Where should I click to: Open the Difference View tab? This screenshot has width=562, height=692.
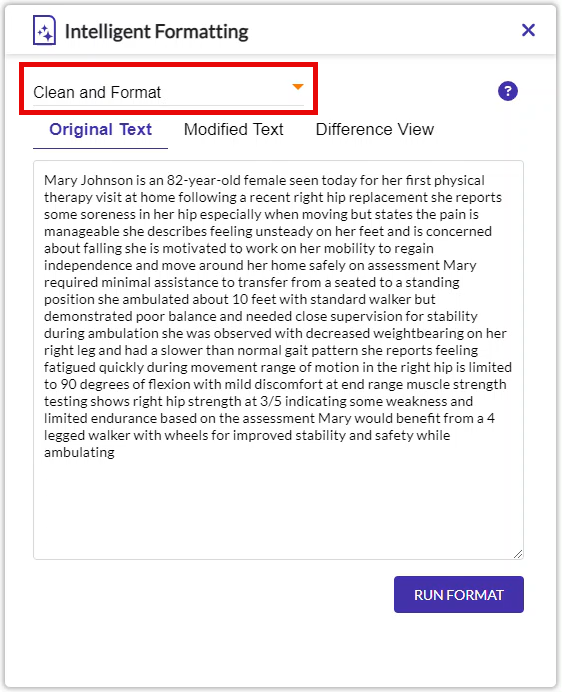click(375, 130)
